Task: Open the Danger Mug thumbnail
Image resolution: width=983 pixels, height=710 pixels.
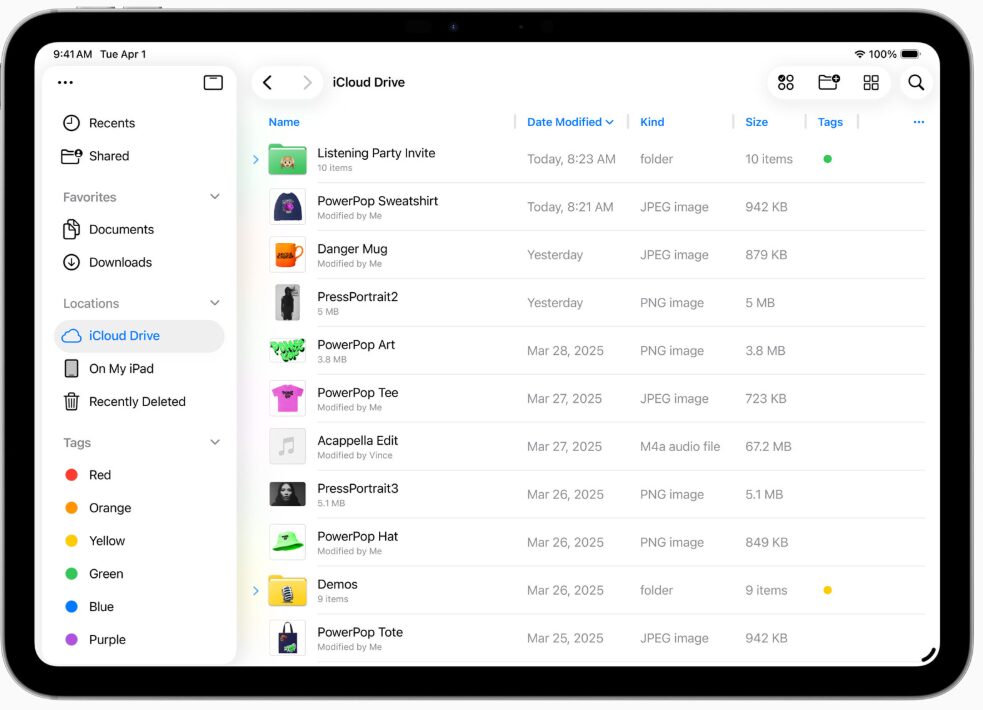Action: coord(287,254)
